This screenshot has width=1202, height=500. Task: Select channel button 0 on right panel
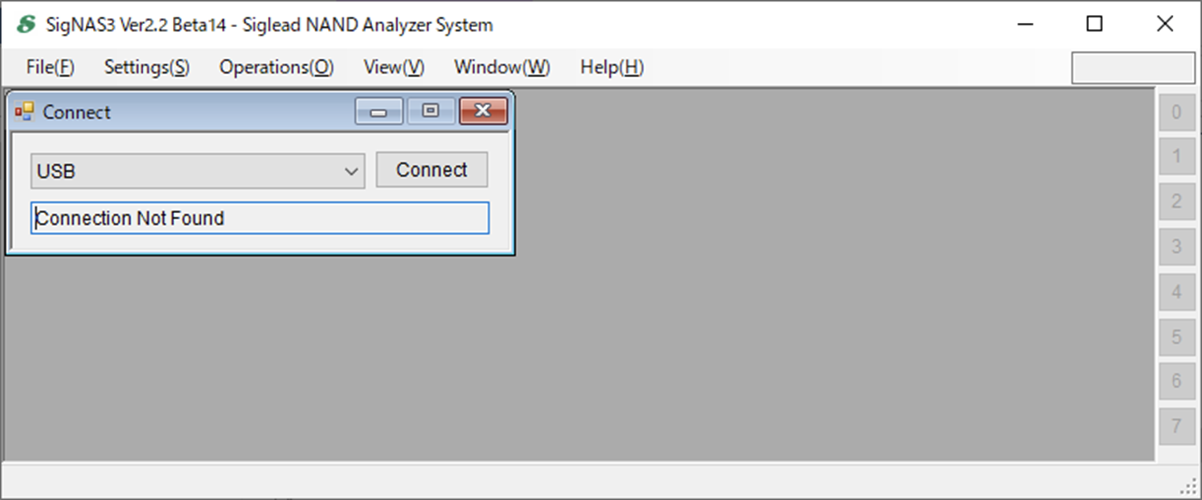tap(1176, 112)
